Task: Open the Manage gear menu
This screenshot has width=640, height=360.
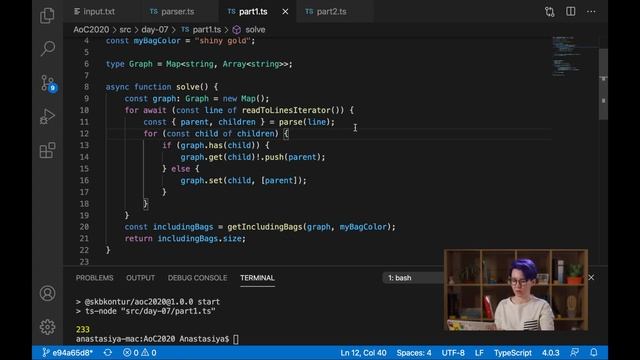Action: coord(47,327)
